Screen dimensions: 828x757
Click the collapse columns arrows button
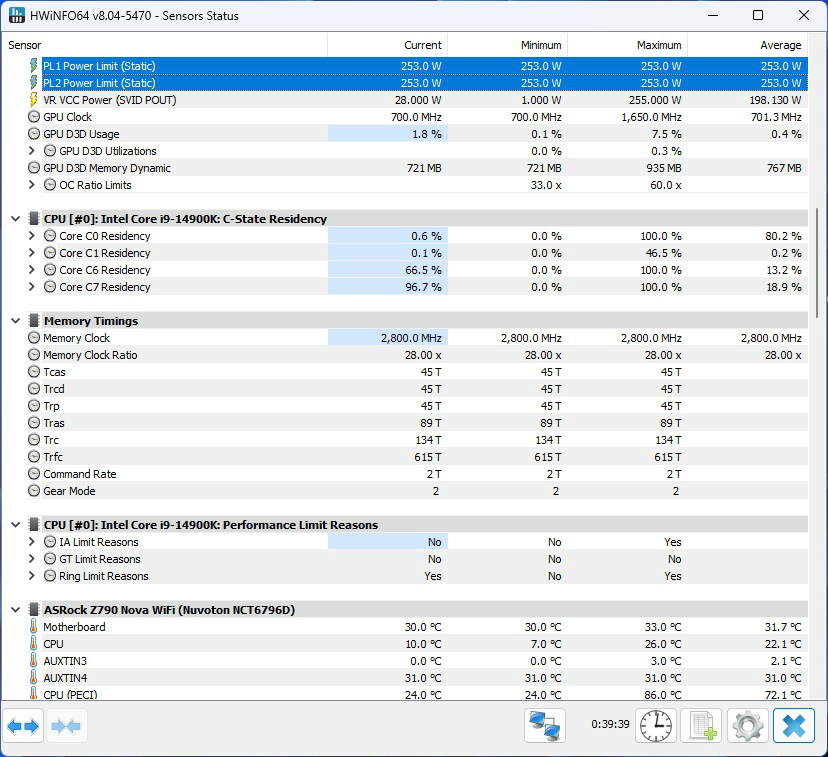[66, 726]
